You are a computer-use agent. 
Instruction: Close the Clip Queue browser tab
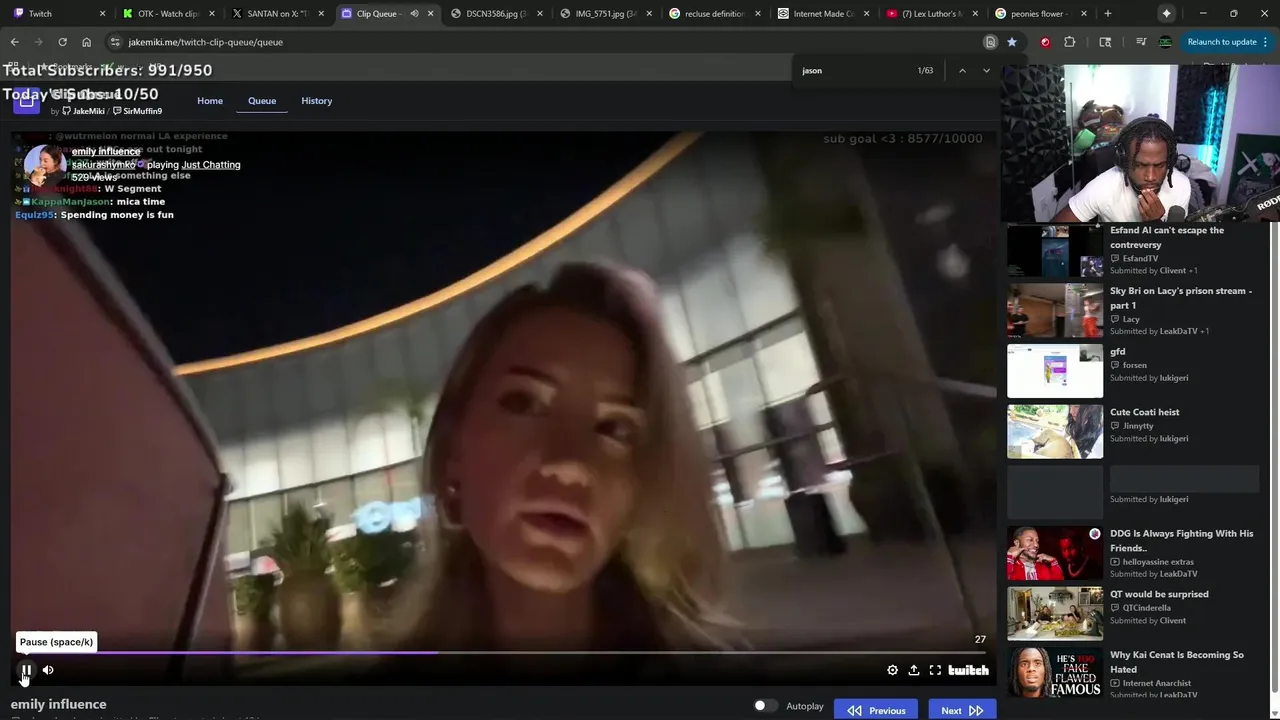click(x=431, y=14)
